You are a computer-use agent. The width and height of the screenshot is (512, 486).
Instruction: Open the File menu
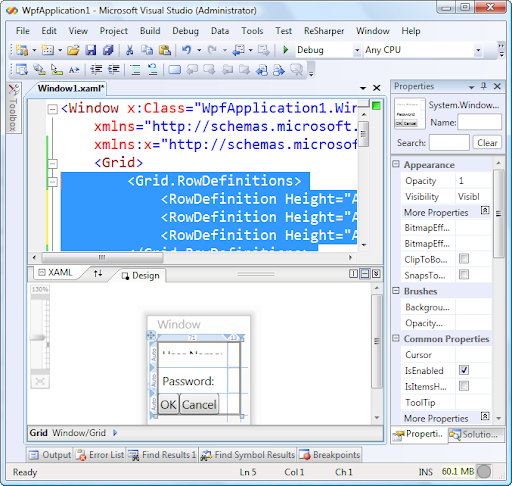23,31
